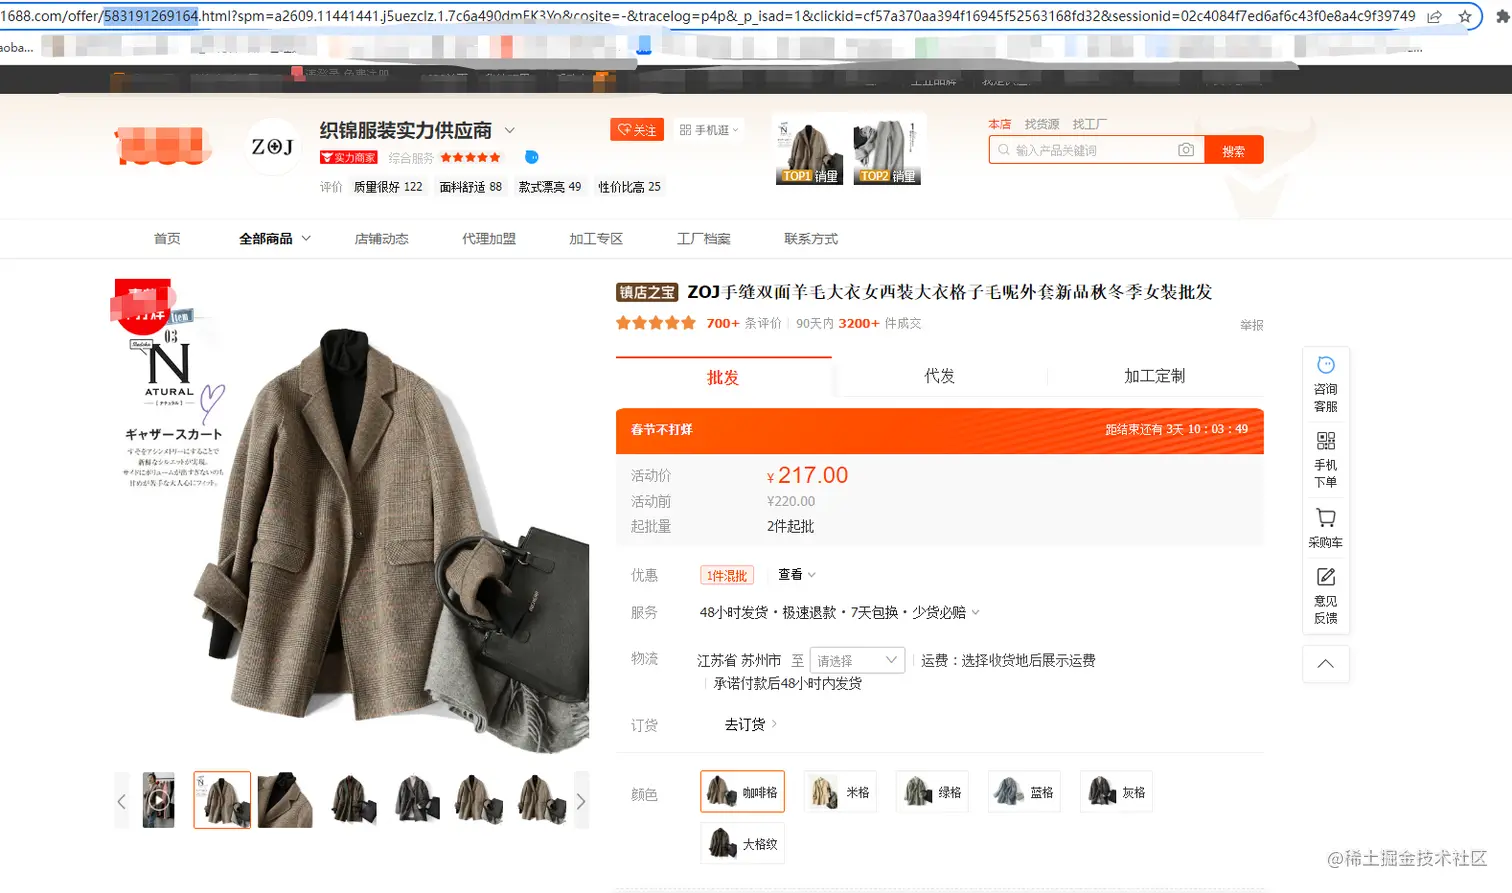Image resolution: width=1512 pixels, height=893 pixels.
Task: Go to the 首页 shop tab
Action: 167,239
